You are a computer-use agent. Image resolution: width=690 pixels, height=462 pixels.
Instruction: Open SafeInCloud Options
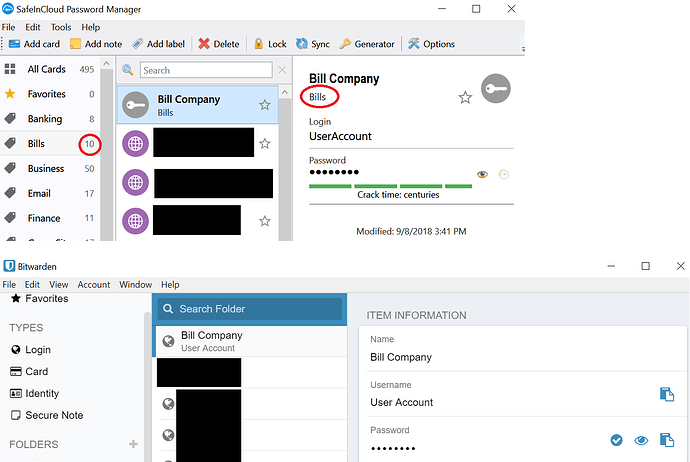point(431,44)
